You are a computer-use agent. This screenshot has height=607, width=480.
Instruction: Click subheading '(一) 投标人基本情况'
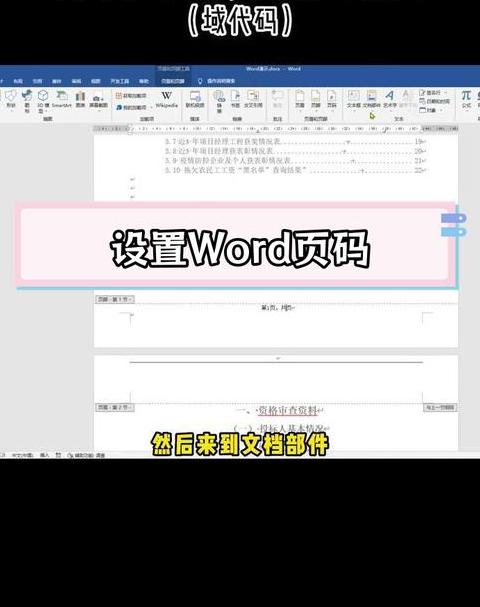coord(281,428)
